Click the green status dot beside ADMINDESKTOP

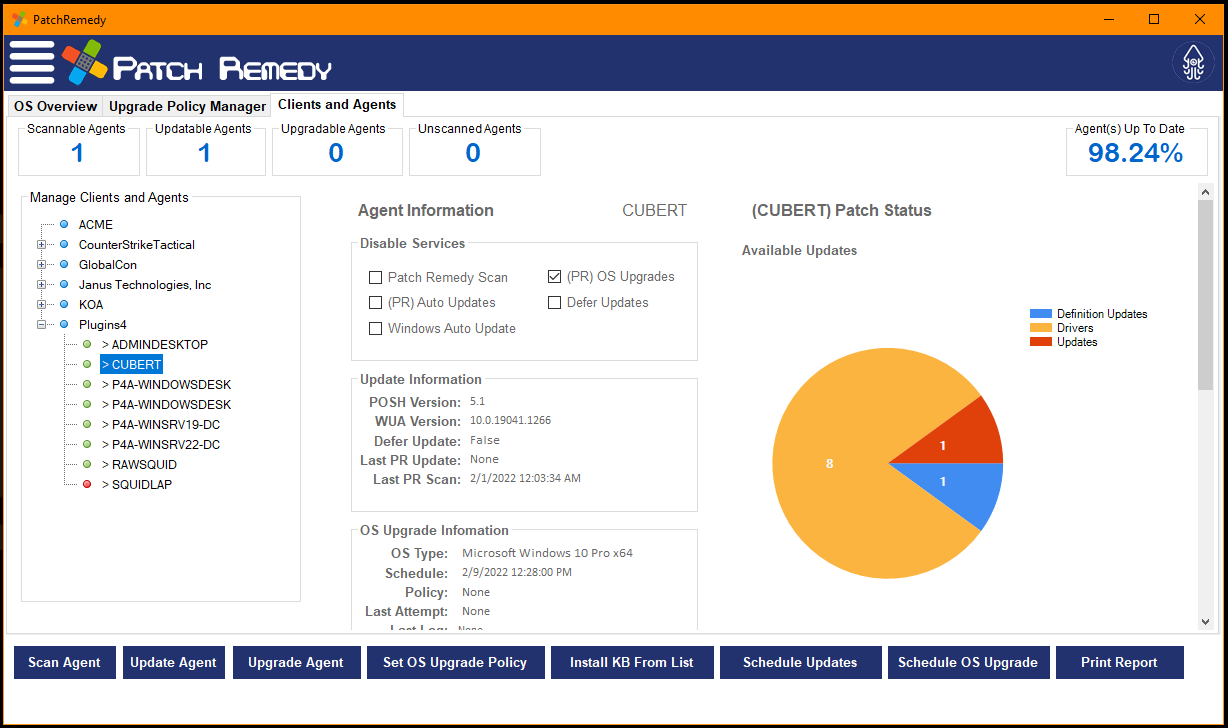point(88,344)
